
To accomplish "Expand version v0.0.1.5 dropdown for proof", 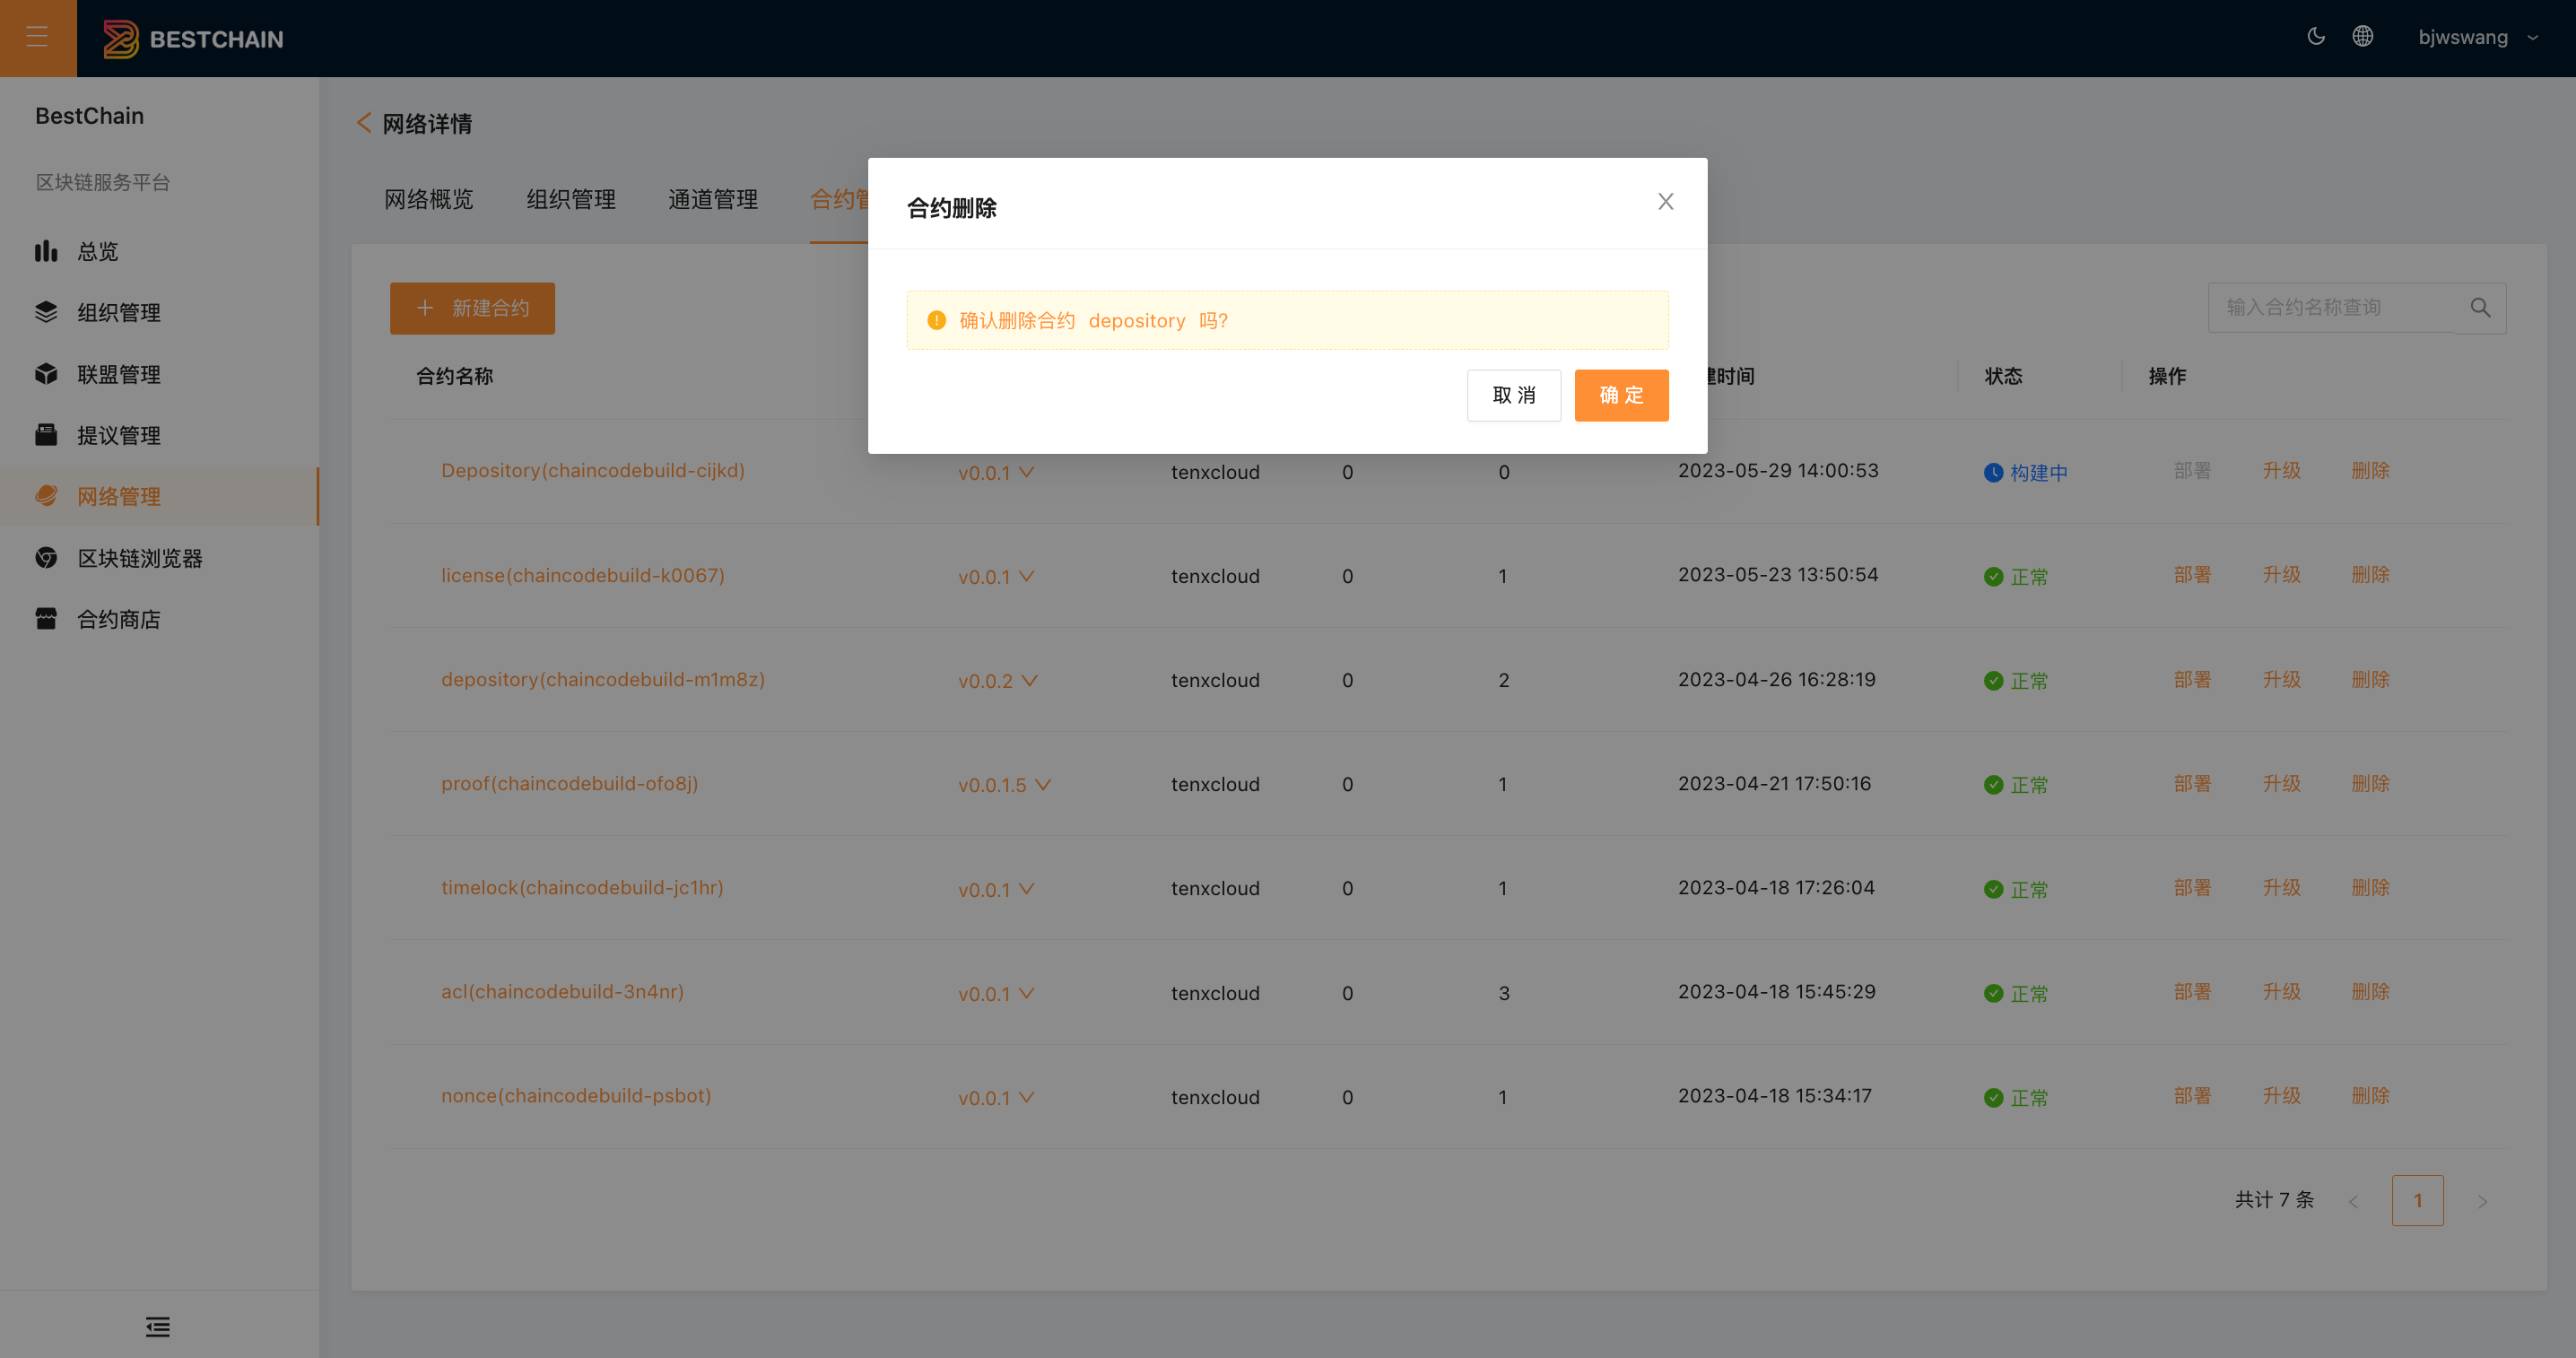I will pos(1005,784).
